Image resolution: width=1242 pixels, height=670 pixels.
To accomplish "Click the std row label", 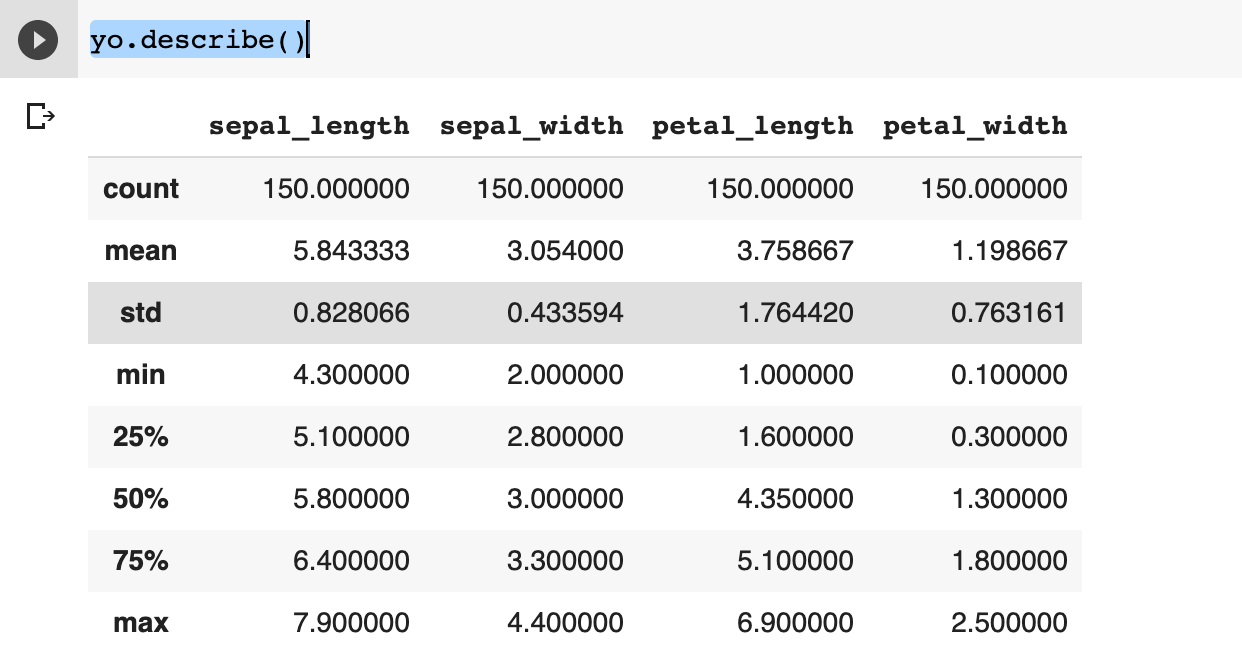I will [141, 313].
